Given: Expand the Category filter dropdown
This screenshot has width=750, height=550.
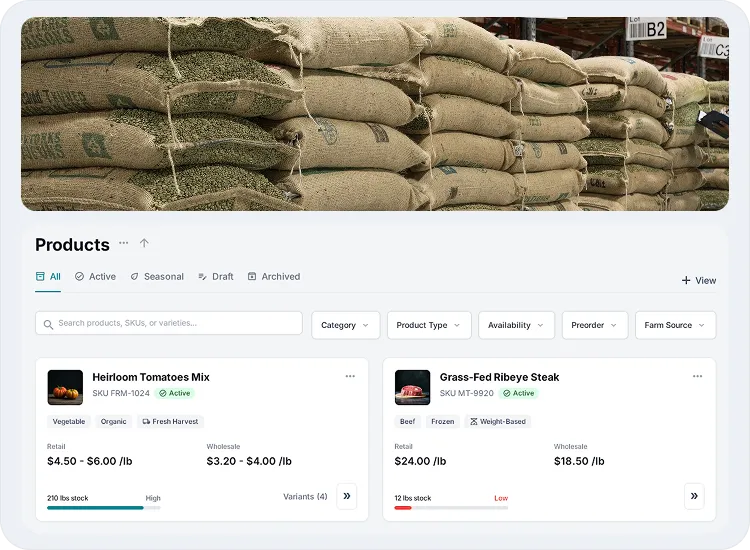Looking at the screenshot, I should [345, 325].
